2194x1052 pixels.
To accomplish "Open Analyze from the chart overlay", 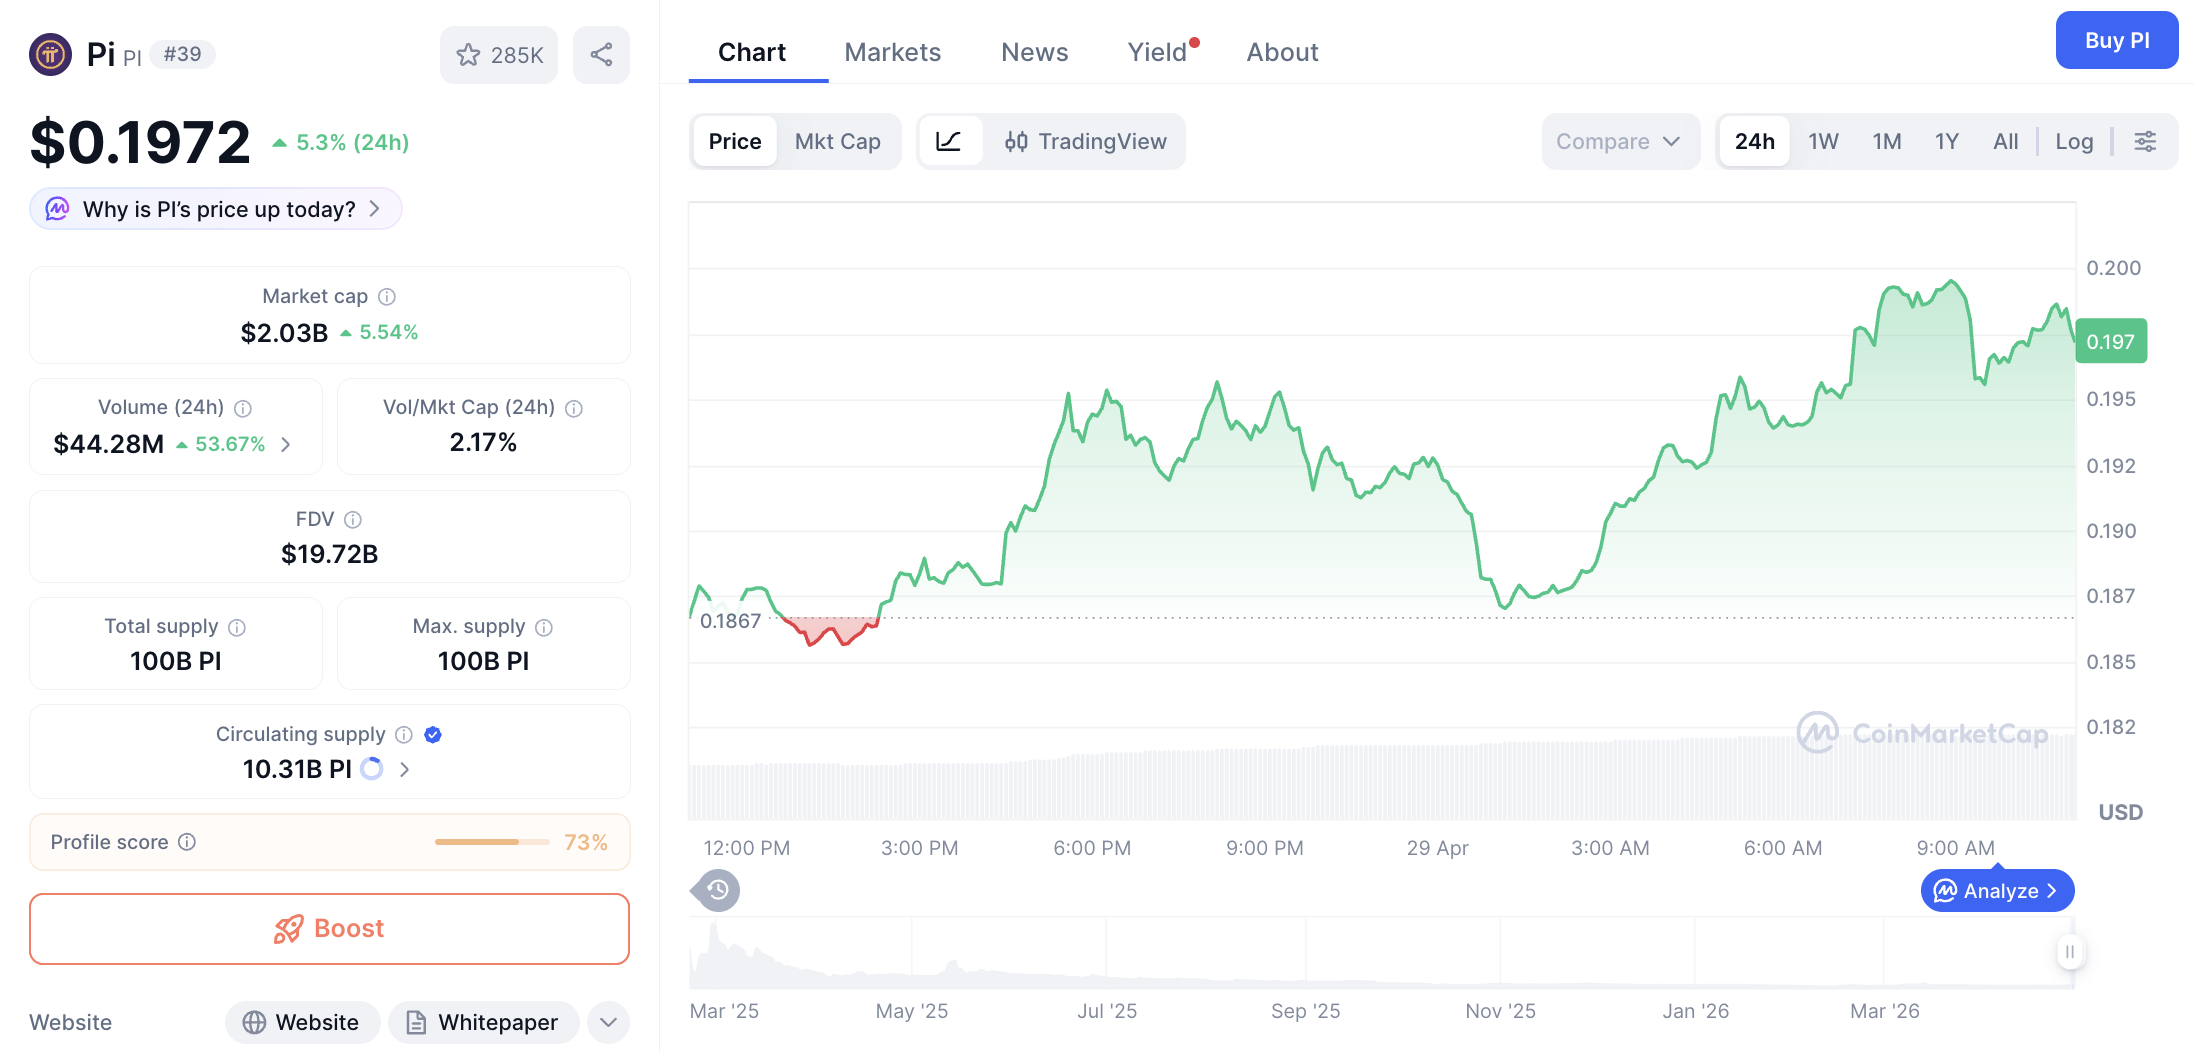I will tap(1996, 890).
